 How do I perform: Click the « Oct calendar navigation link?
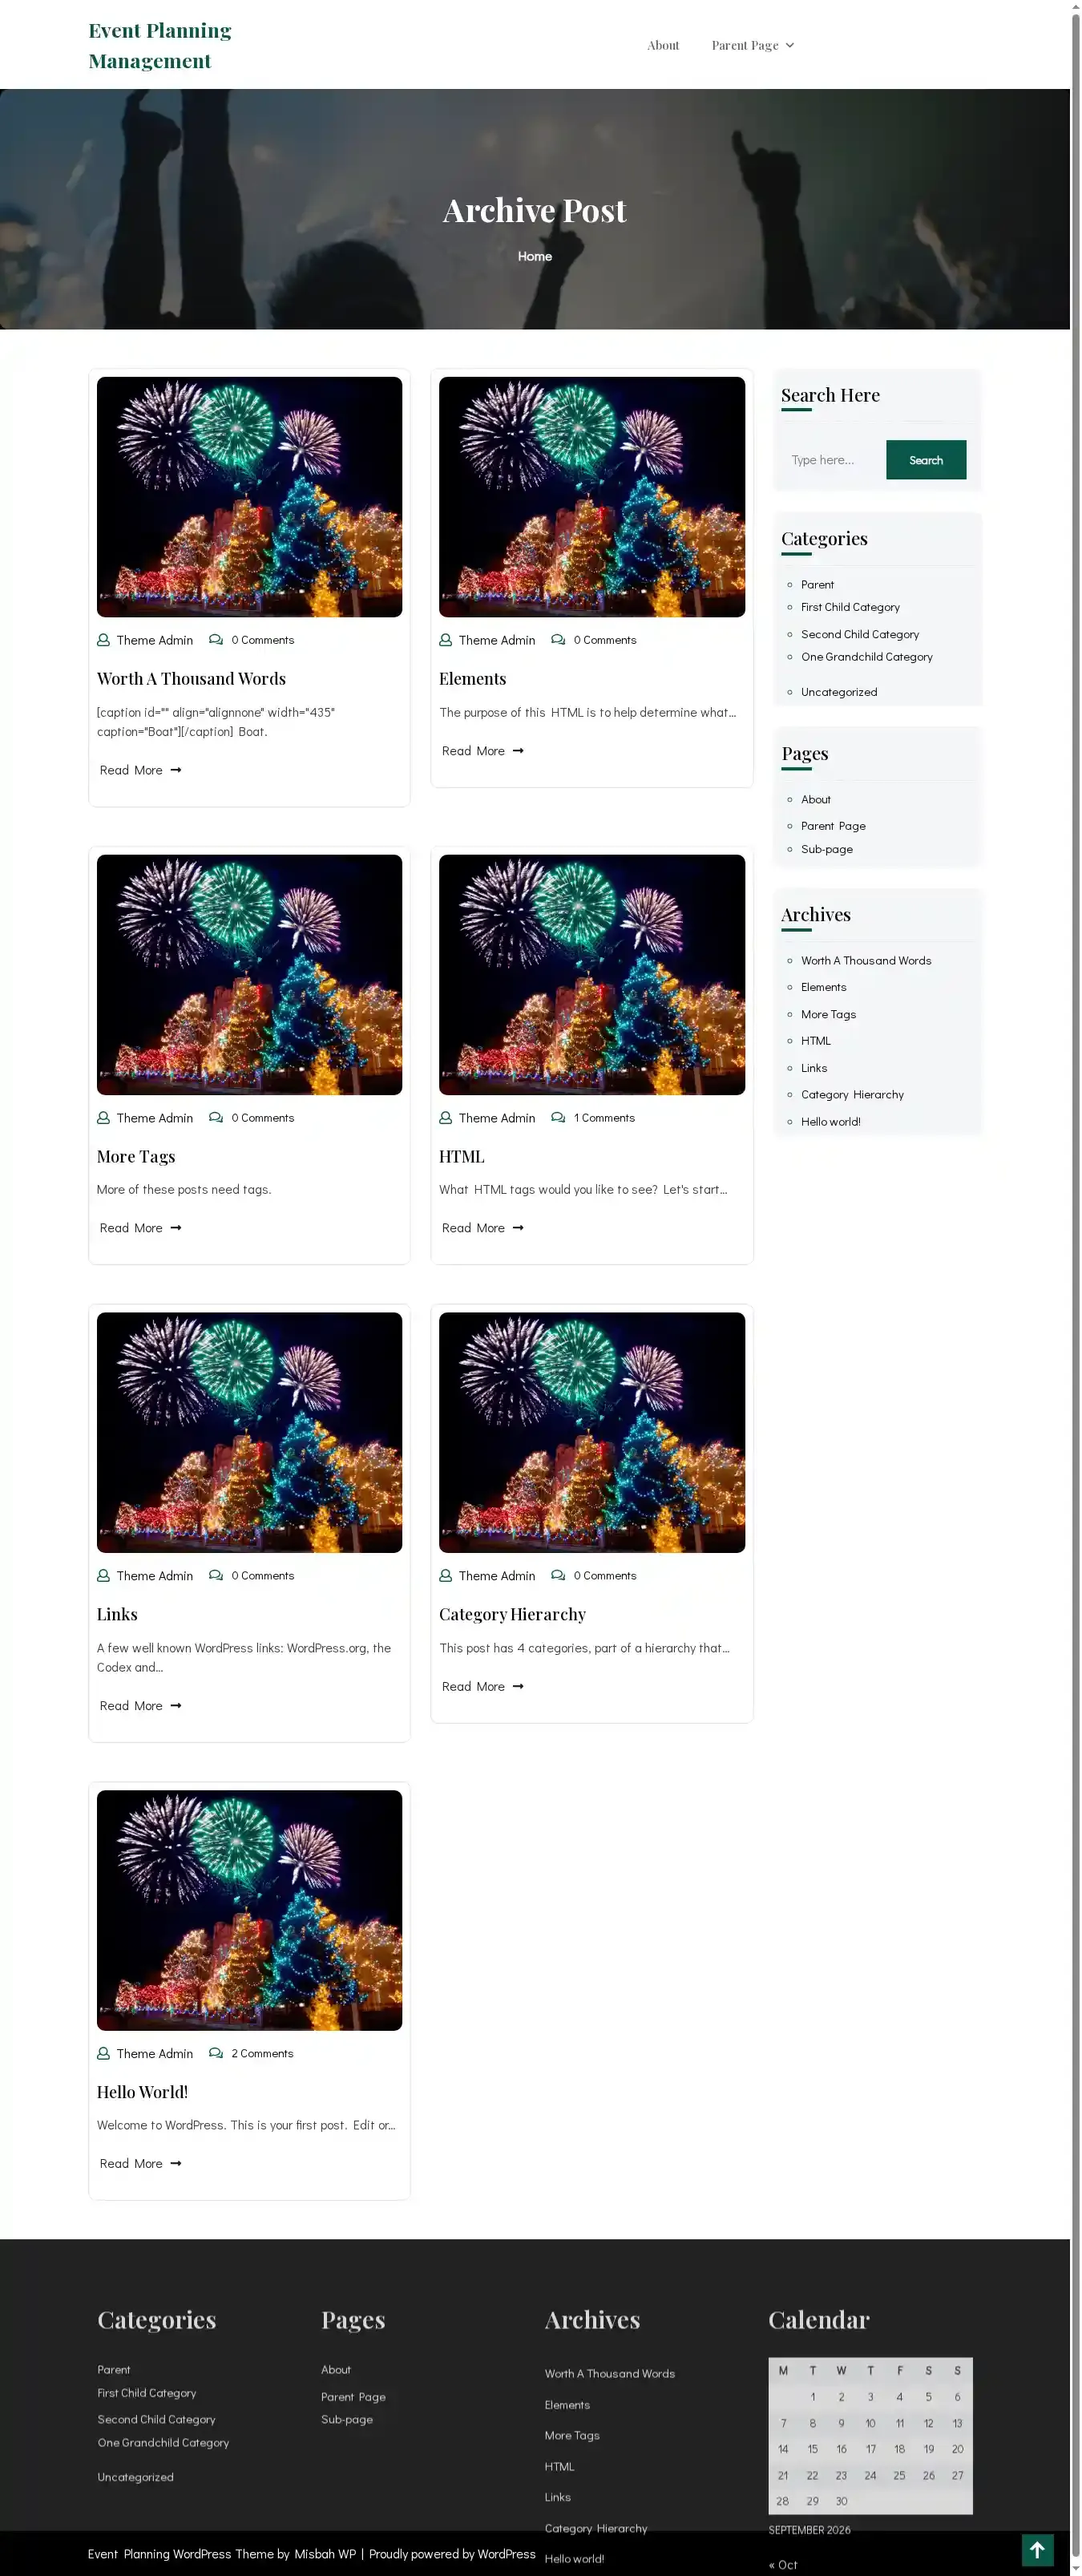point(783,2565)
